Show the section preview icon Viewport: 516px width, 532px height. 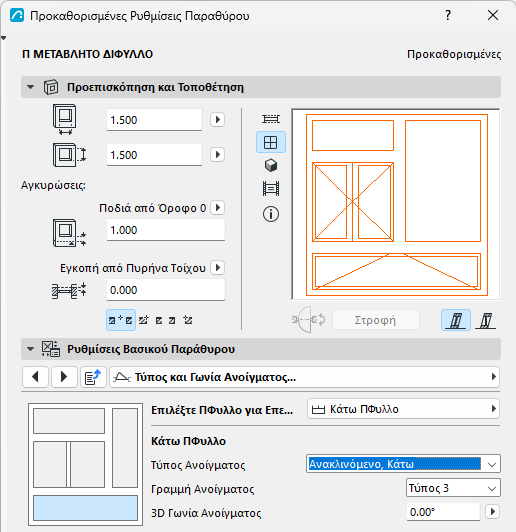coord(271,189)
